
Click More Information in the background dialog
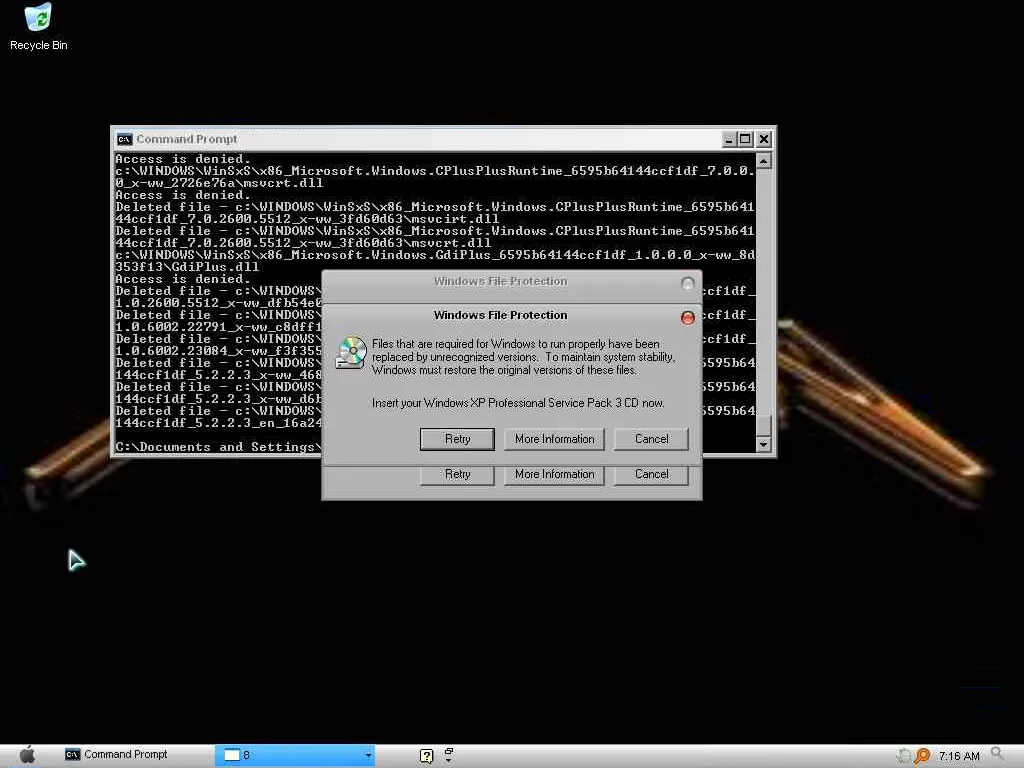[x=554, y=475]
